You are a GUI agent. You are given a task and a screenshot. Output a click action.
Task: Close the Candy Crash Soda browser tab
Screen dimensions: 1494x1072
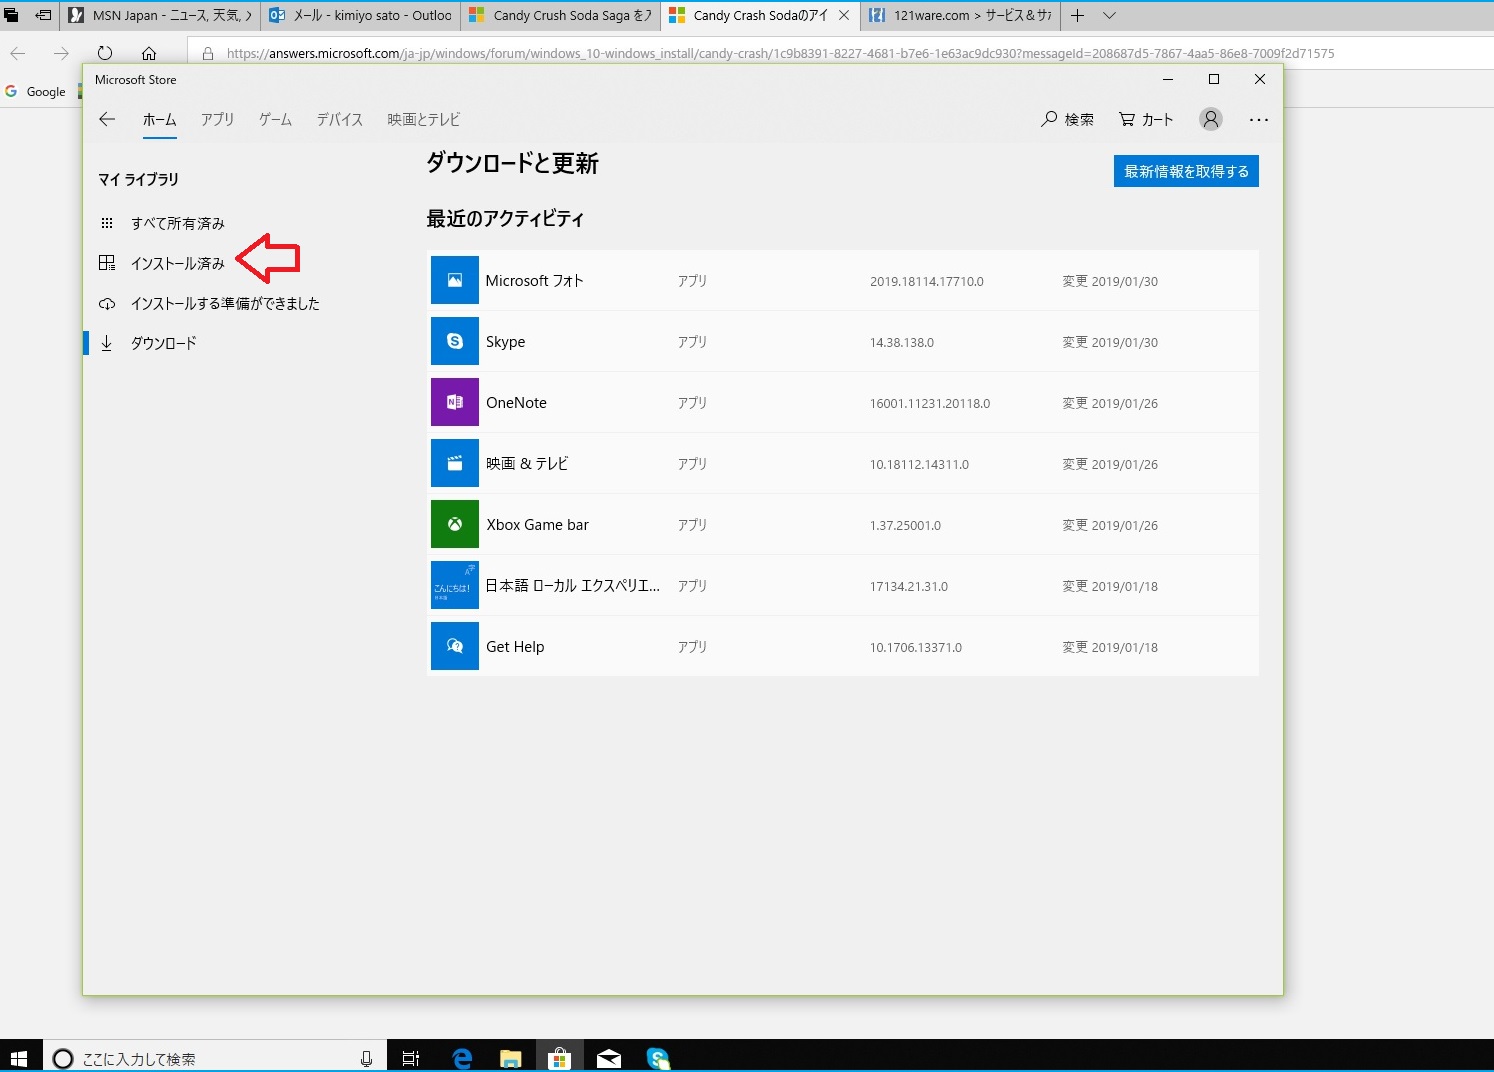[x=844, y=15]
